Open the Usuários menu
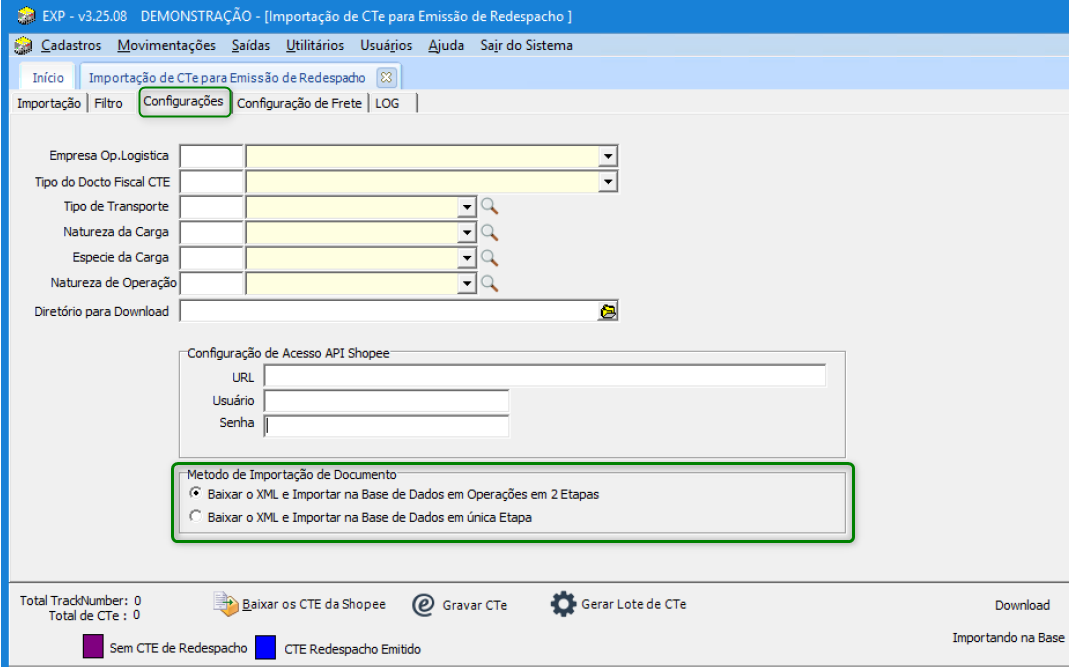1069x668 pixels. pyautogui.click(x=386, y=46)
